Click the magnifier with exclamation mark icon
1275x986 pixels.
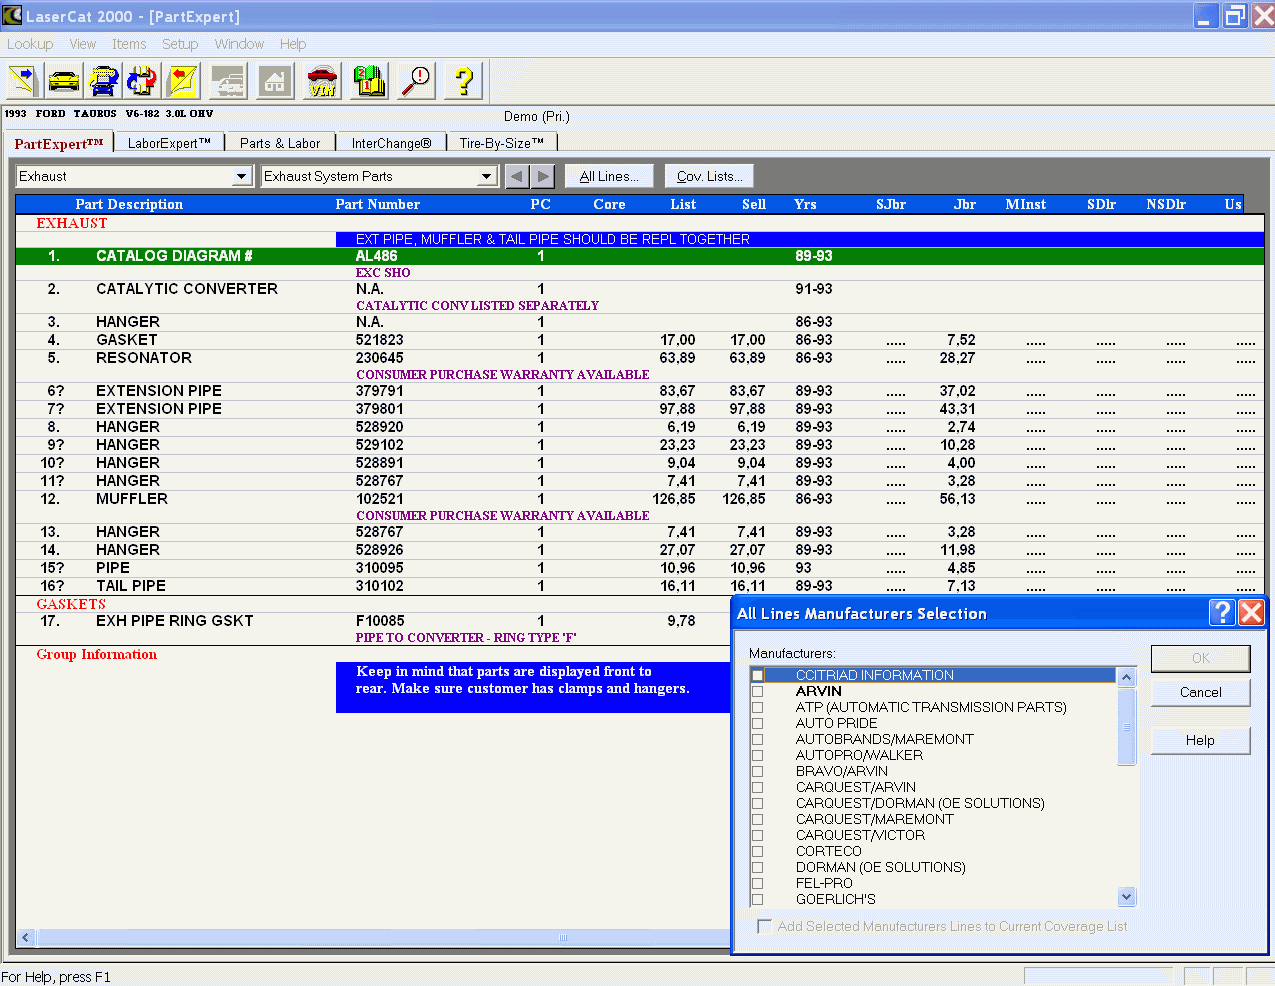[x=416, y=81]
